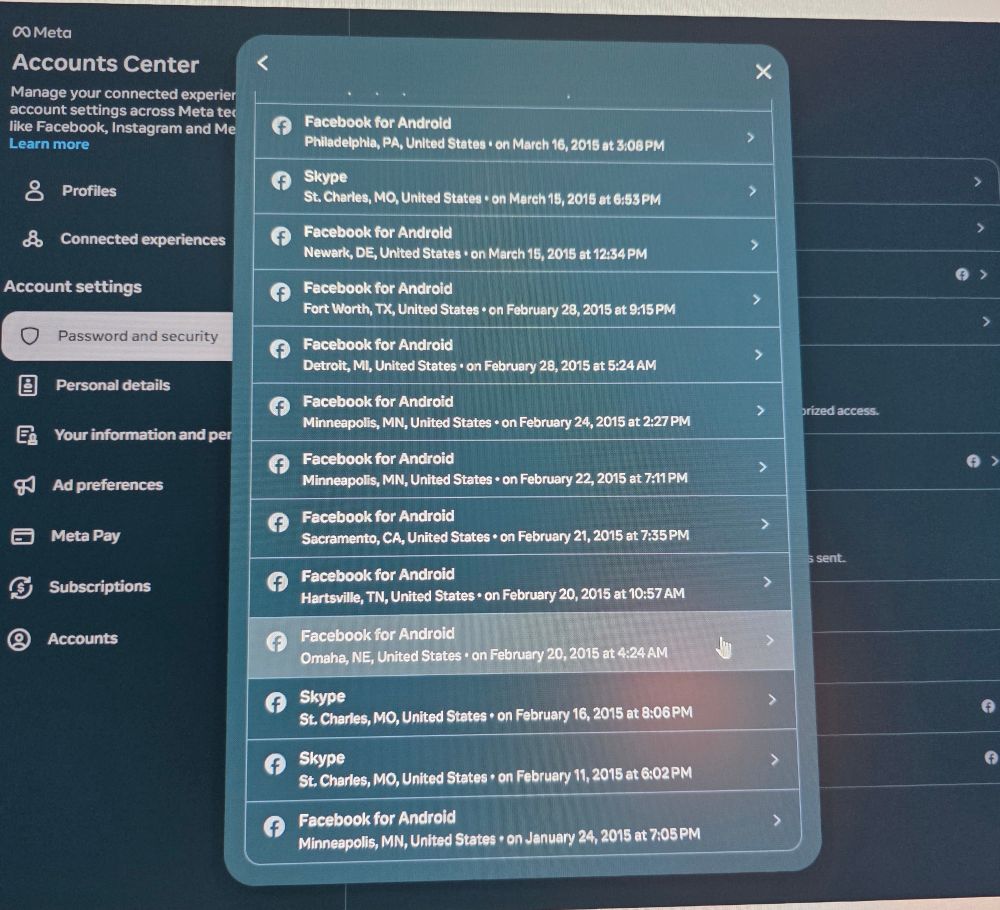Click Facebook icon on Omaha, NE row
This screenshot has height=910, width=1000.
pos(276,641)
